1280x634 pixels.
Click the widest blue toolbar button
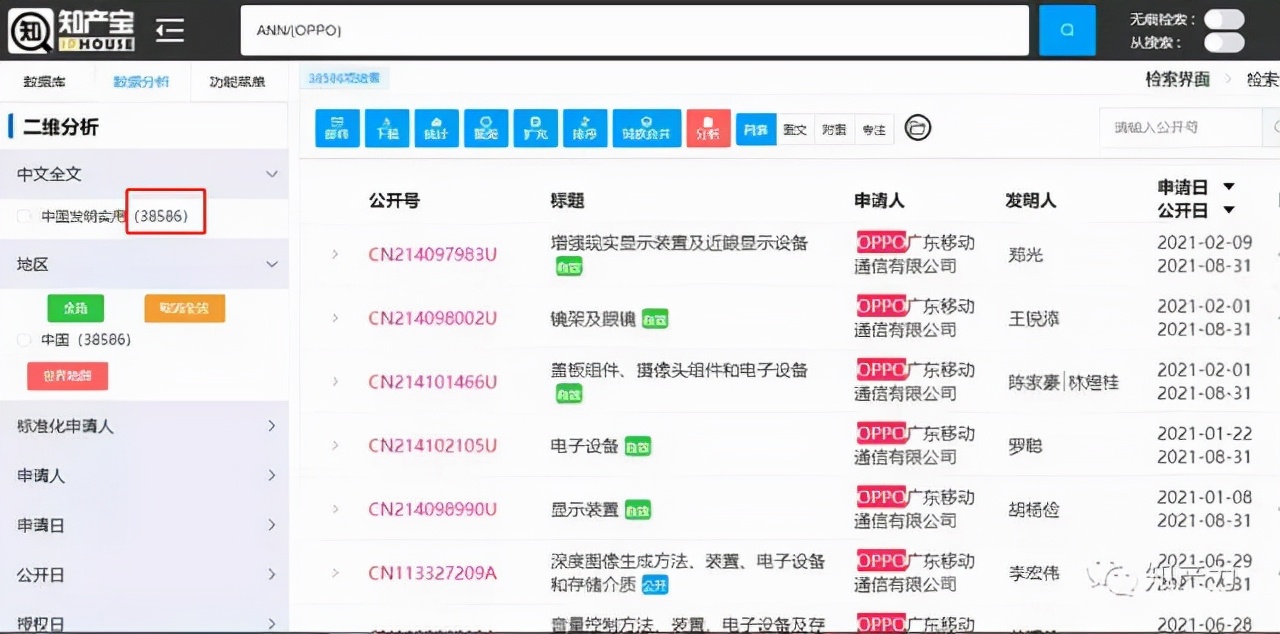[x=647, y=128]
